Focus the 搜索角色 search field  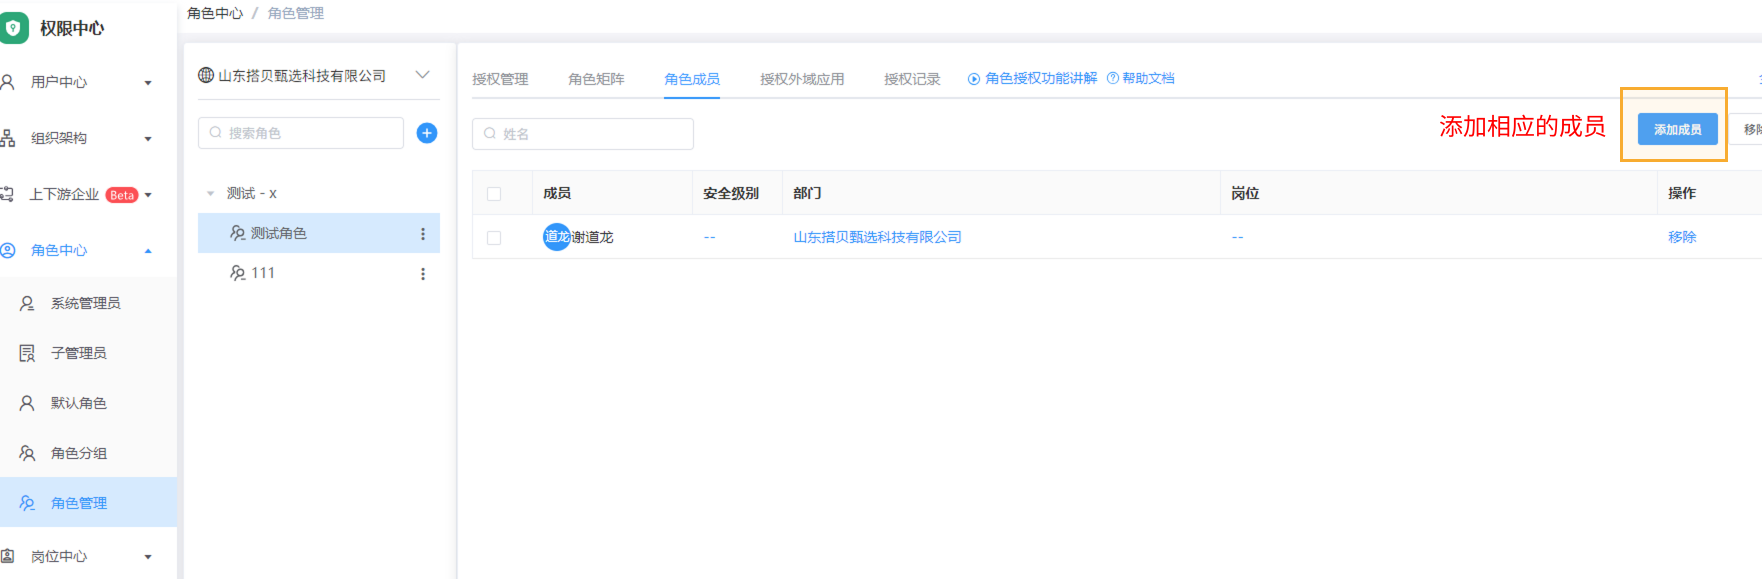point(301,133)
